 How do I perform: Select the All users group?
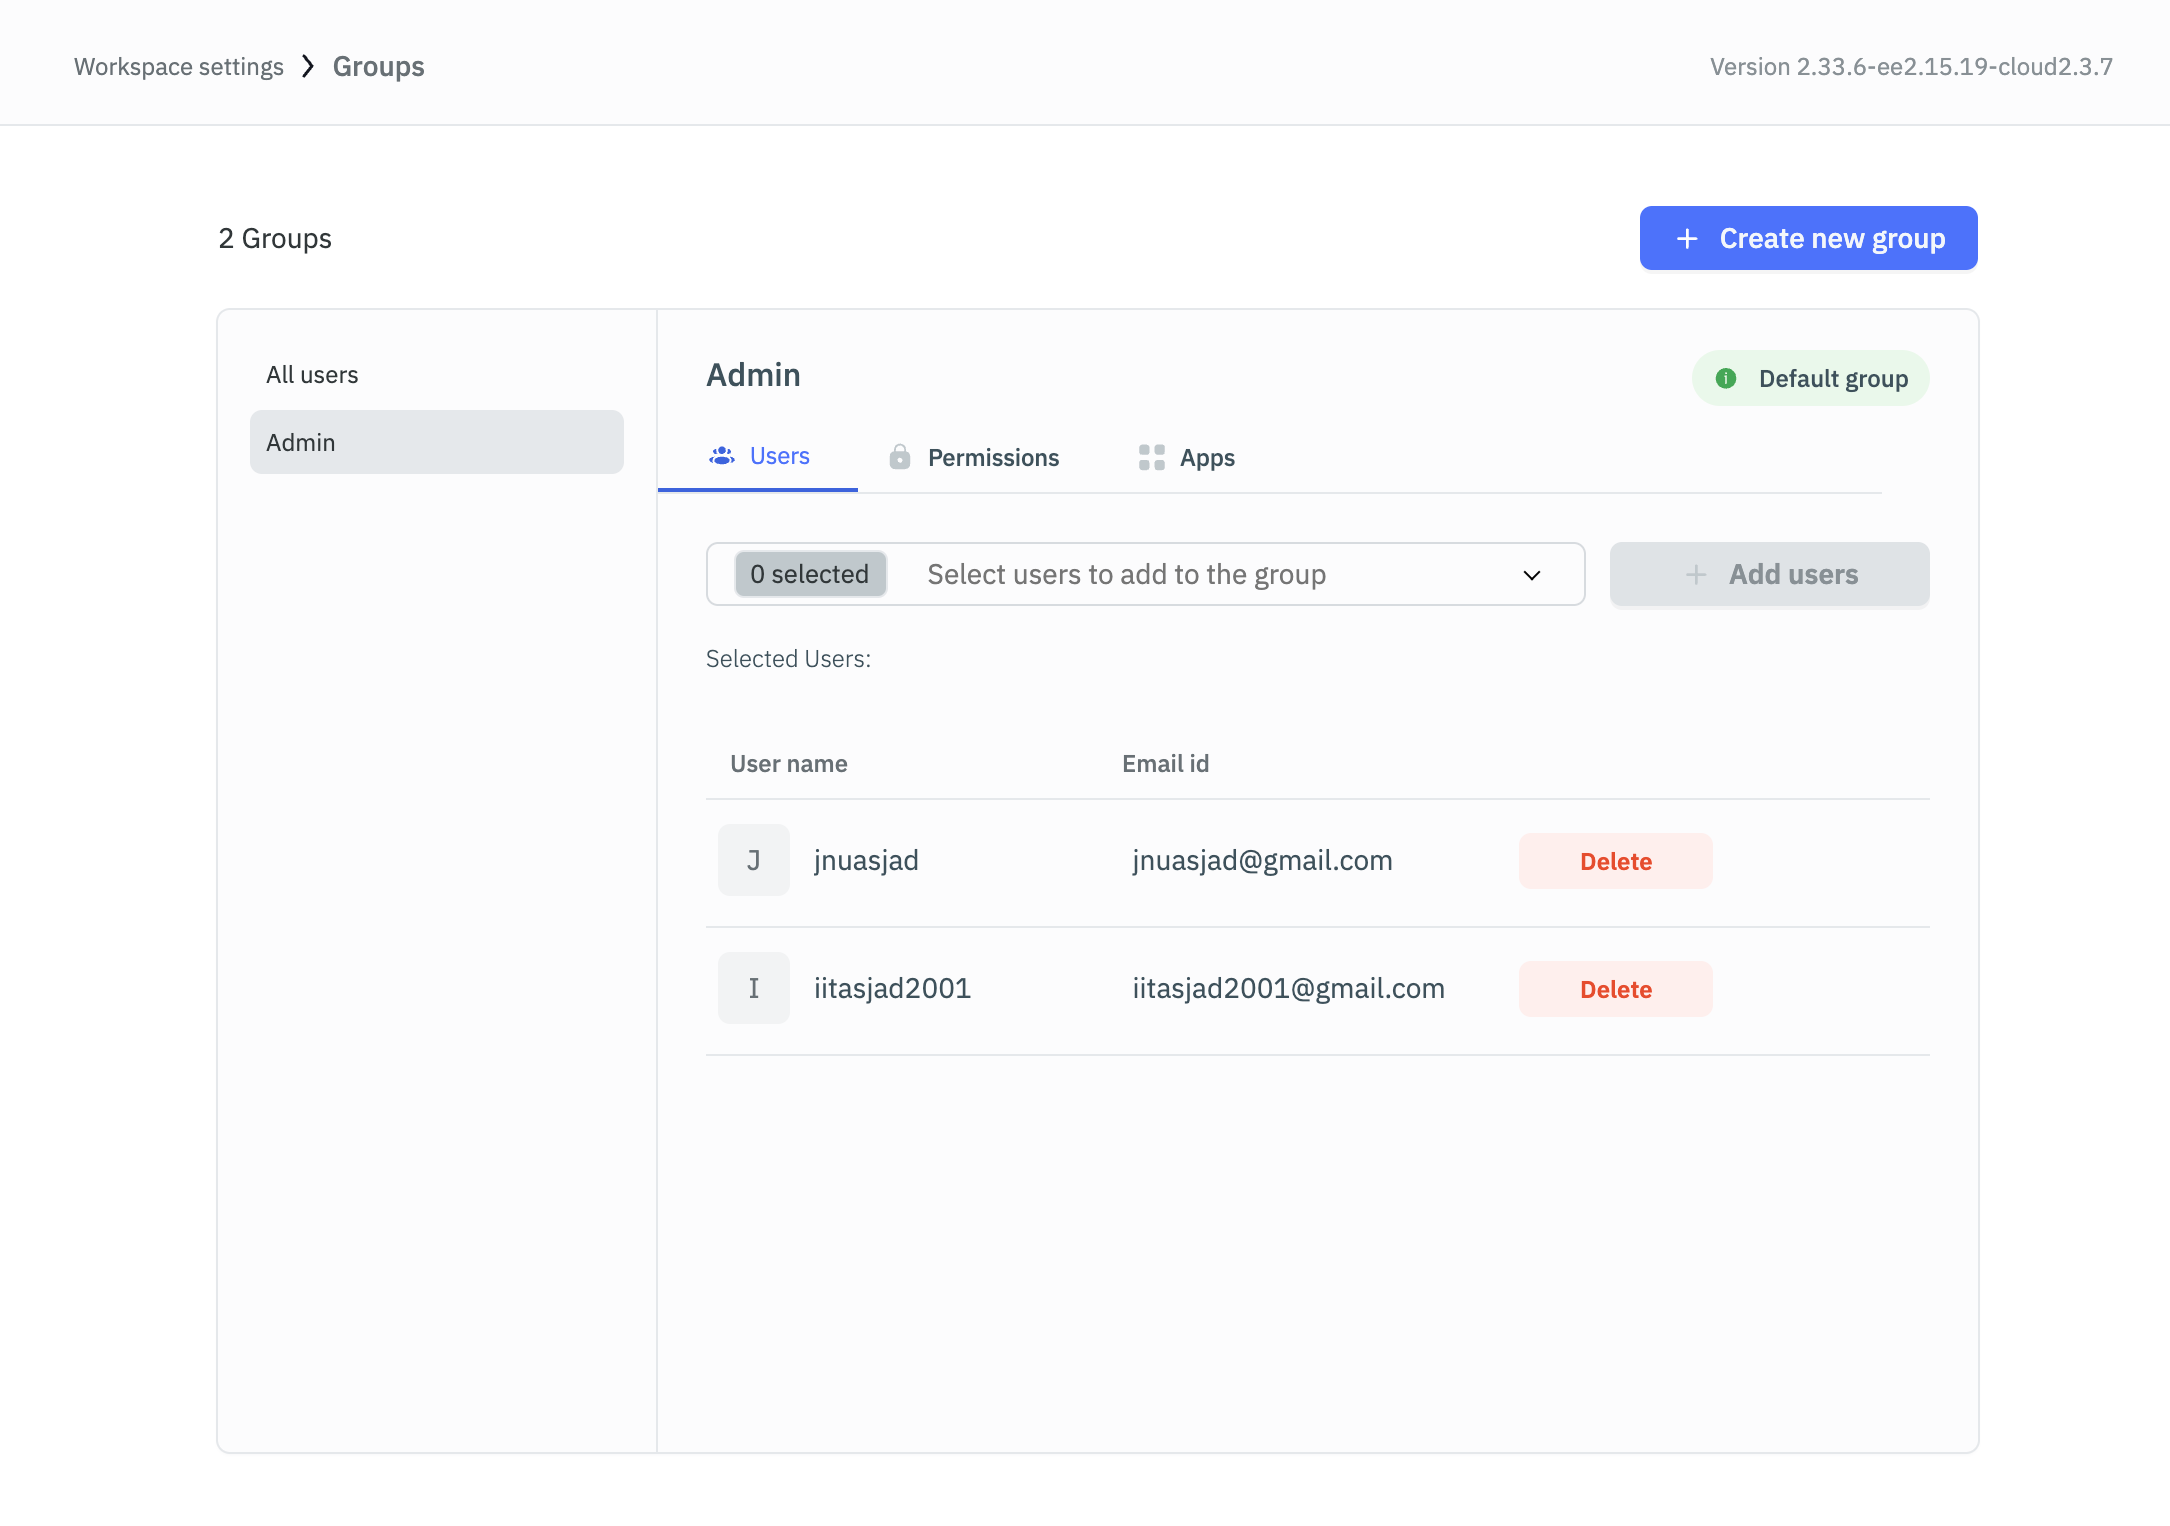pos(312,375)
